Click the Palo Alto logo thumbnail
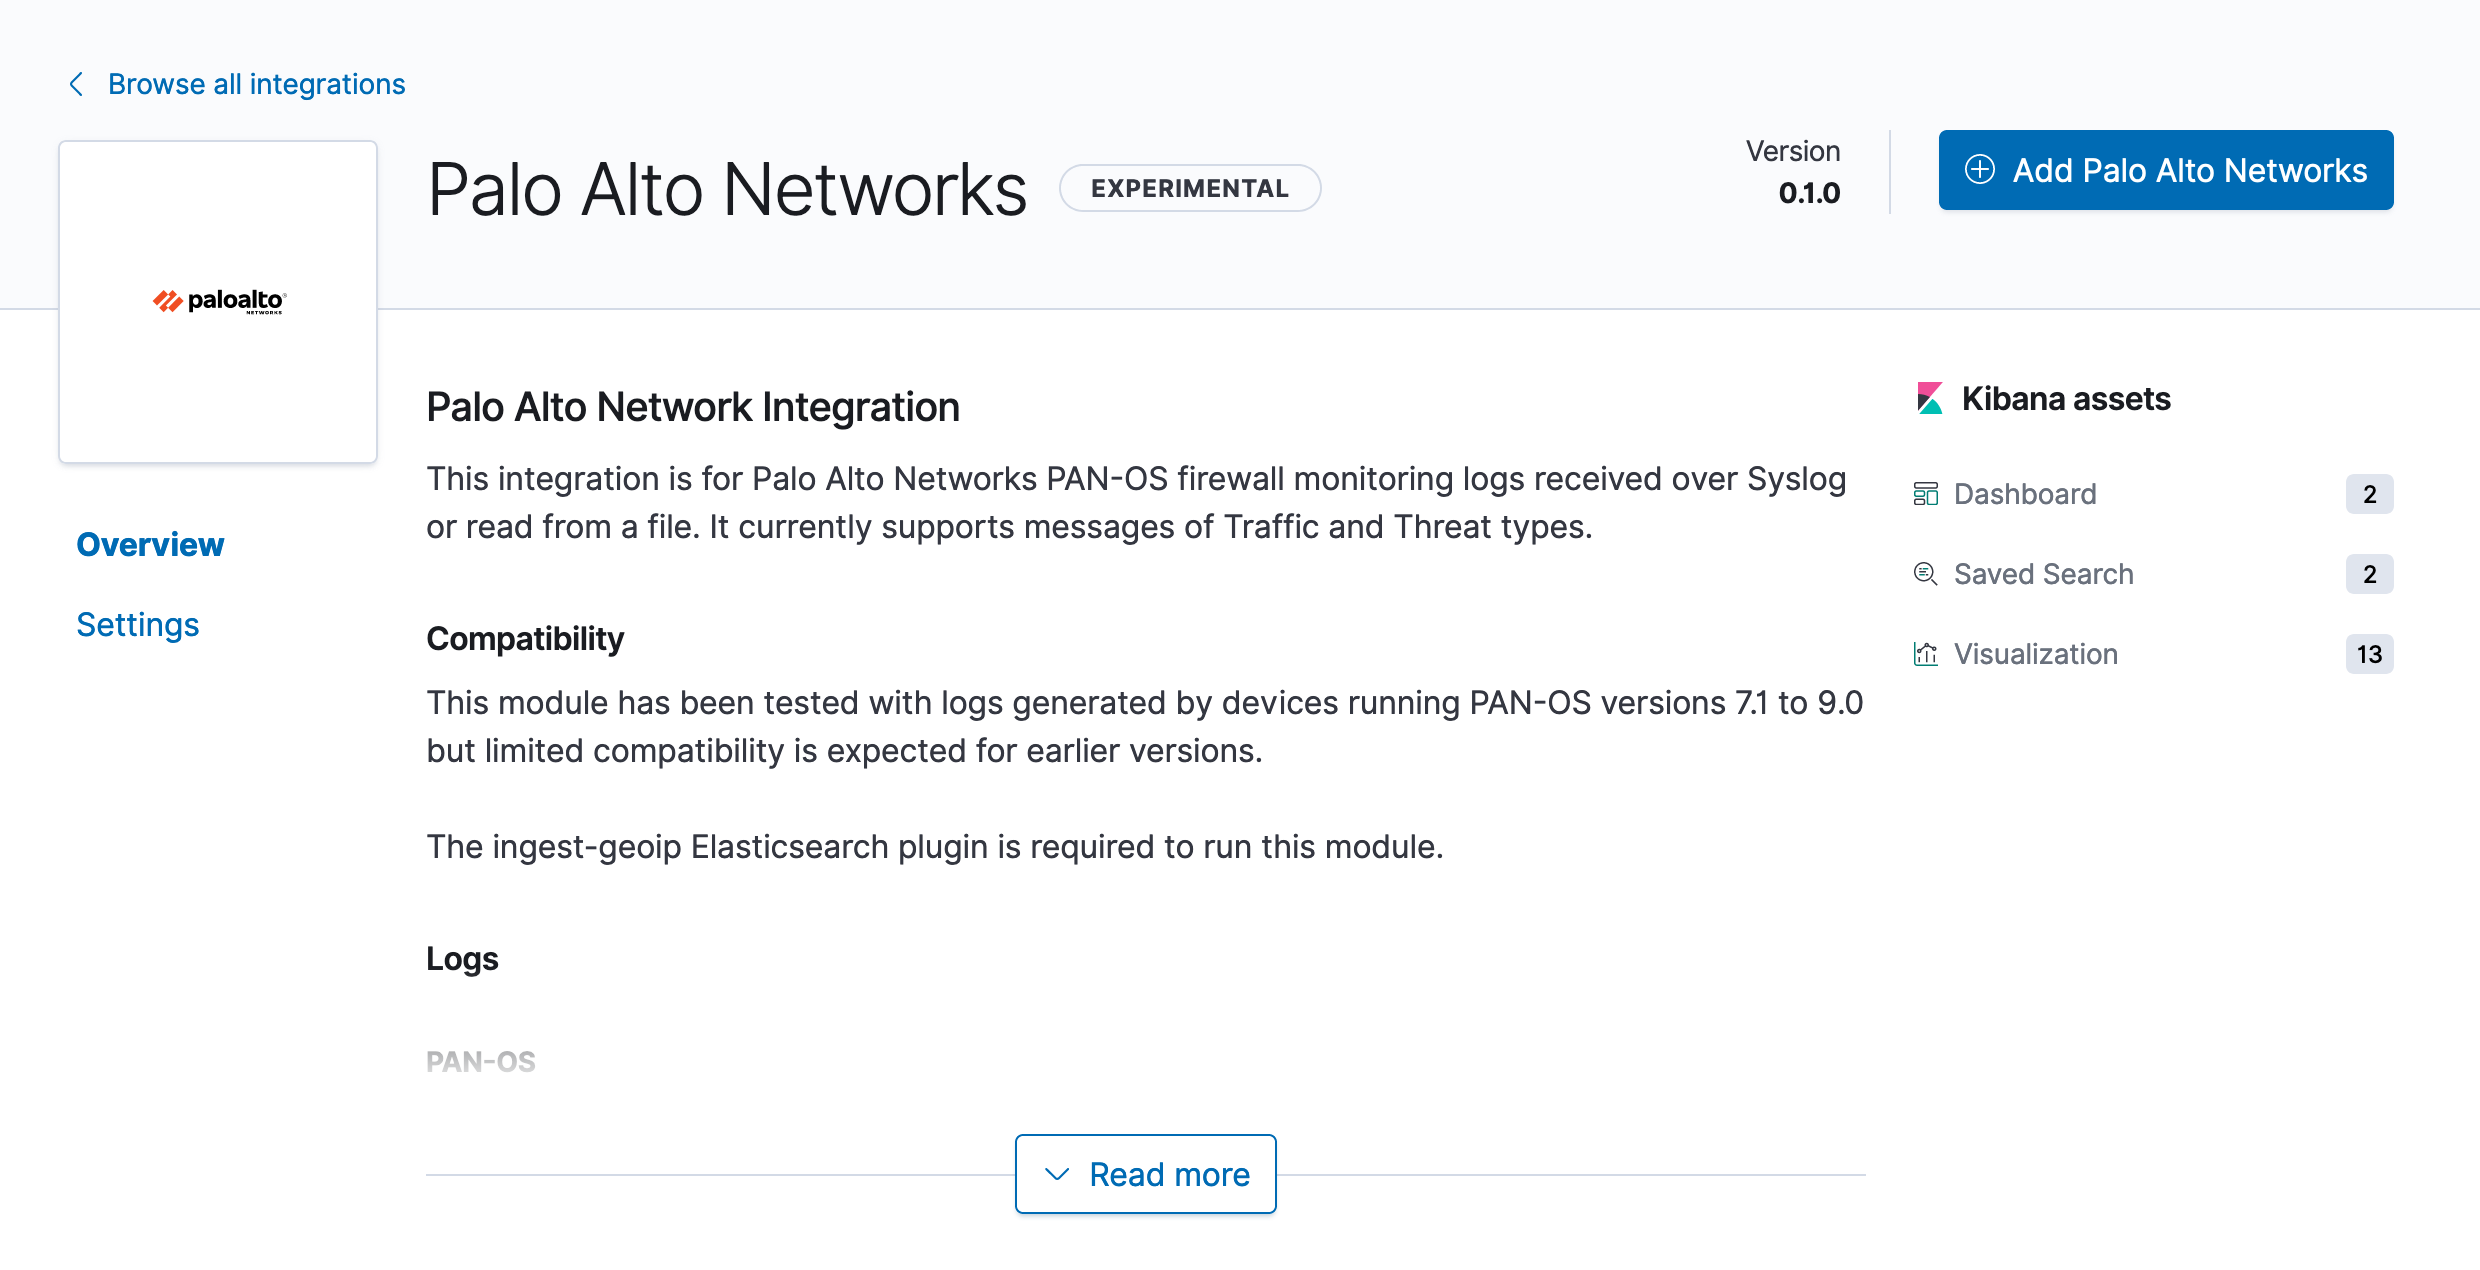The width and height of the screenshot is (2480, 1270). point(218,301)
